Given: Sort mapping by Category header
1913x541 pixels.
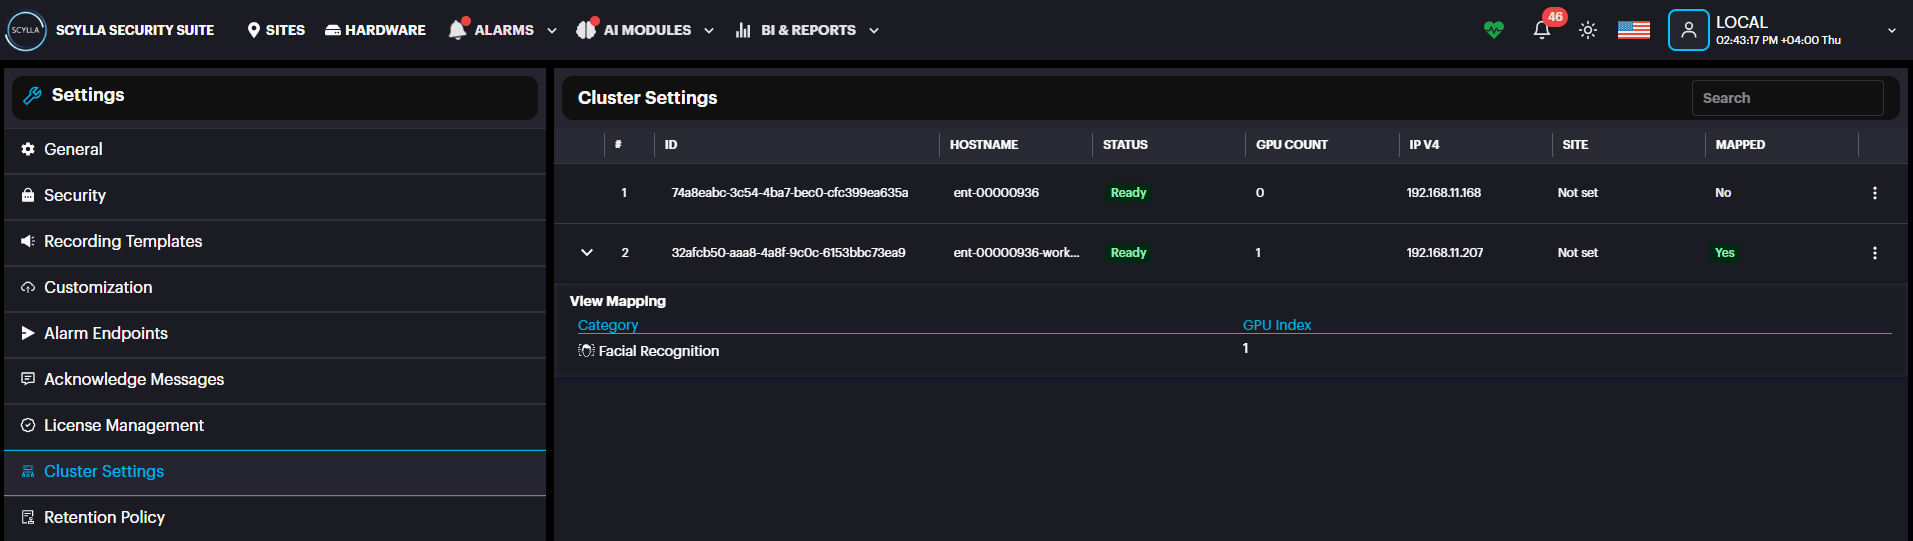Looking at the screenshot, I should pyautogui.click(x=608, y=325).
